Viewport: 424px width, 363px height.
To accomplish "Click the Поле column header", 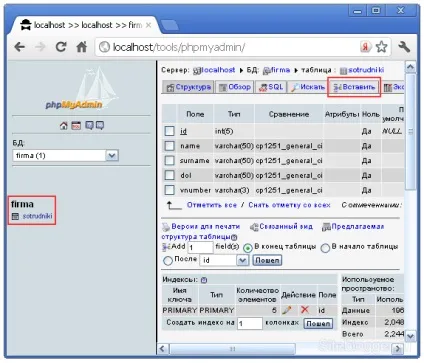I will (x=195, y=114).
